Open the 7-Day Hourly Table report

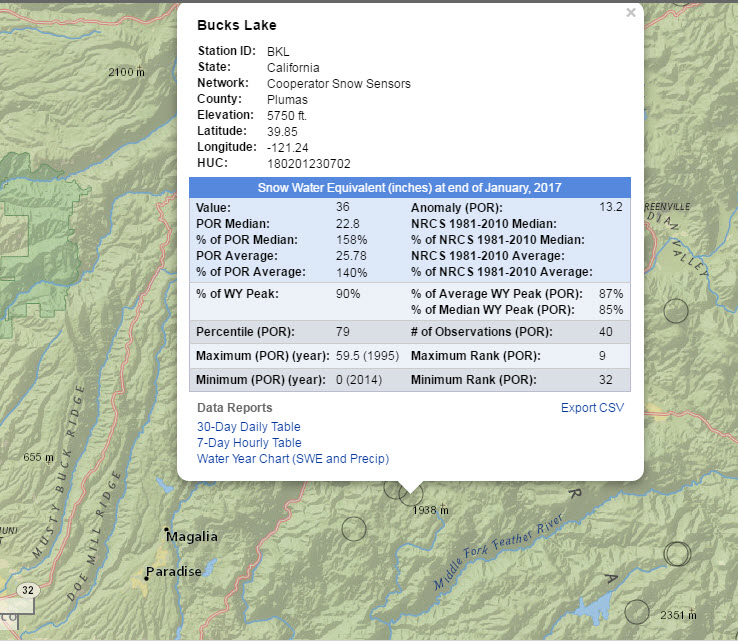(x=249, y=442)
